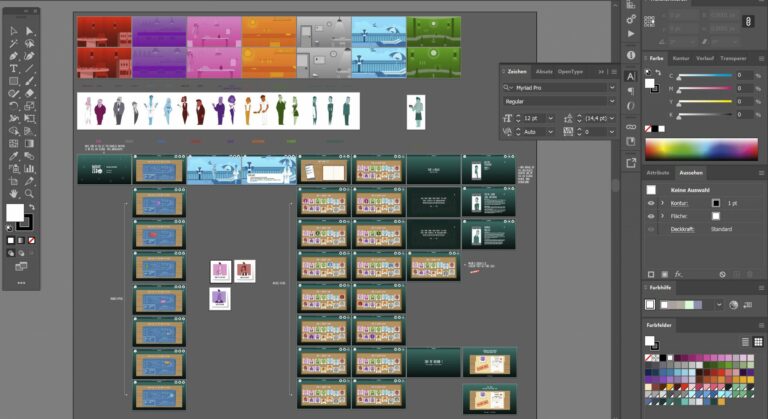Switch to the Absatz tab
Viewport: 768px width, 419px height.
[x=544, y=72]
